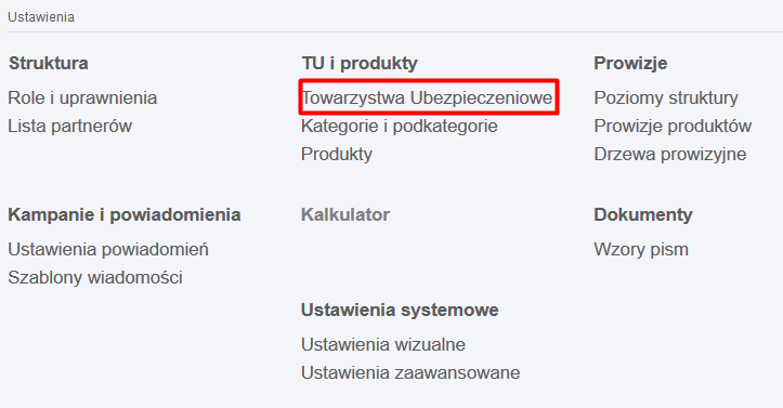
Task: Click Kampanie i powiadomienia heading
Action: click(x=124, y=215)
